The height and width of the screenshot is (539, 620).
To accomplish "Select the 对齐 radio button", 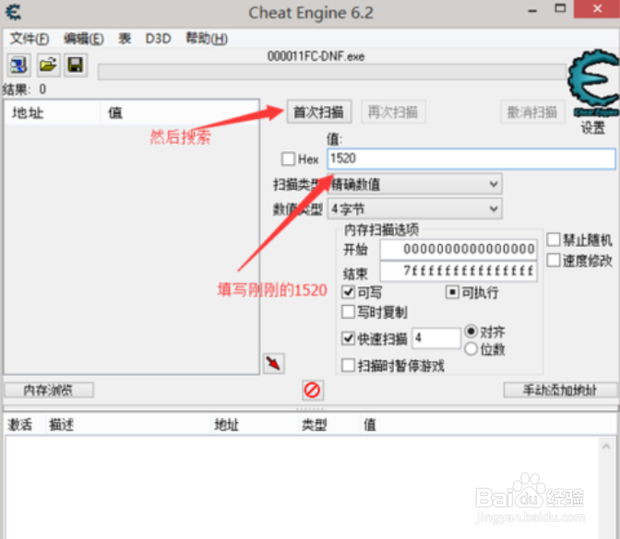I will point(471,331).
